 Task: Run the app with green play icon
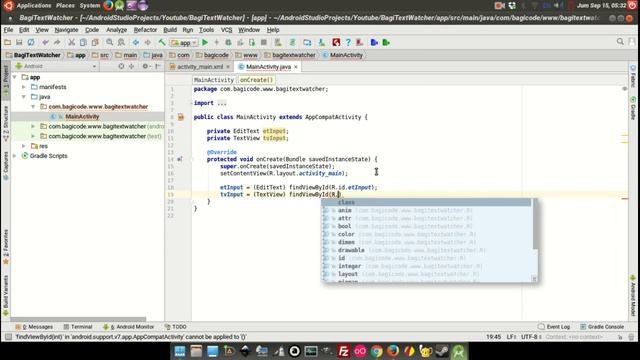point(205,42)
